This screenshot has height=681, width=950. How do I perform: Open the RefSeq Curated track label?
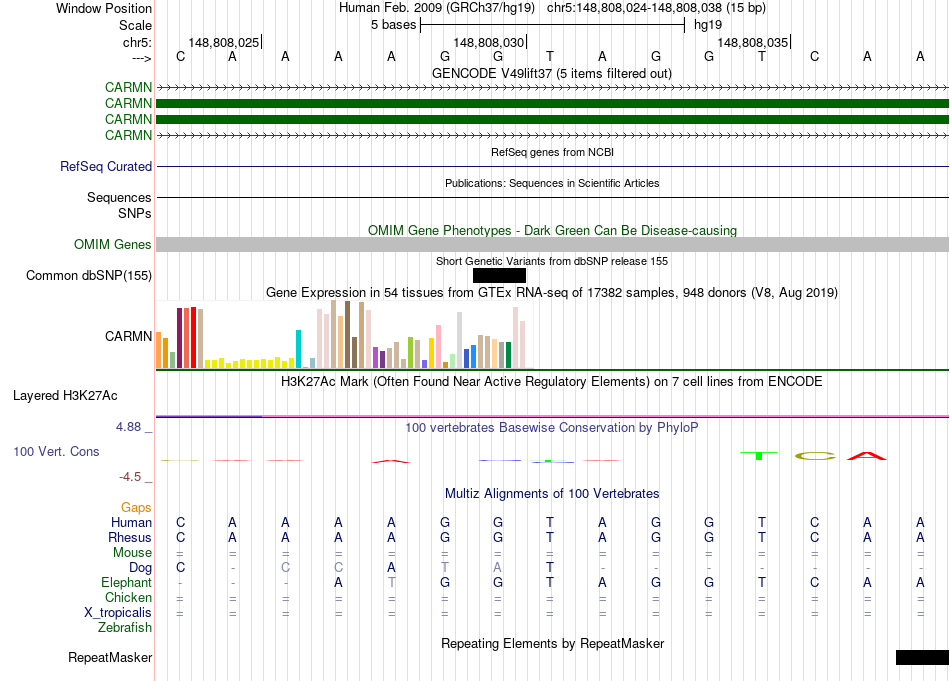click(106, 167)
